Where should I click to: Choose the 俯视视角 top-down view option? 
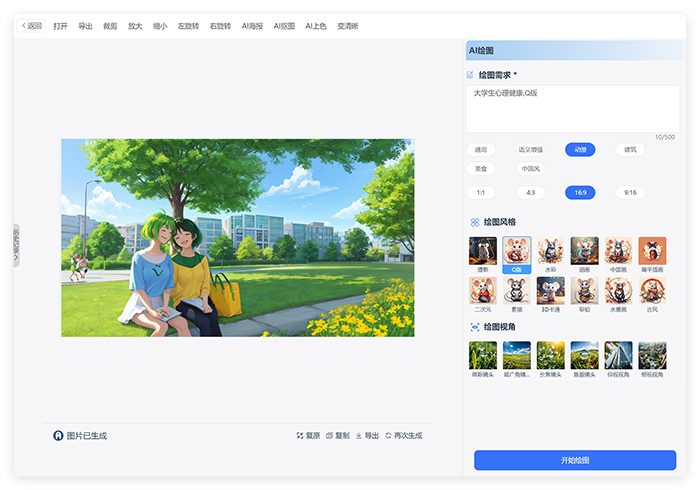coord(652,355)
